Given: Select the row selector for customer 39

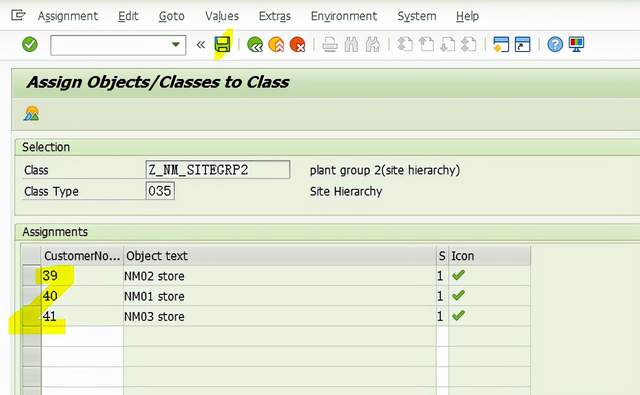Looking at the screenshot, I should click(x=31, y=275).
